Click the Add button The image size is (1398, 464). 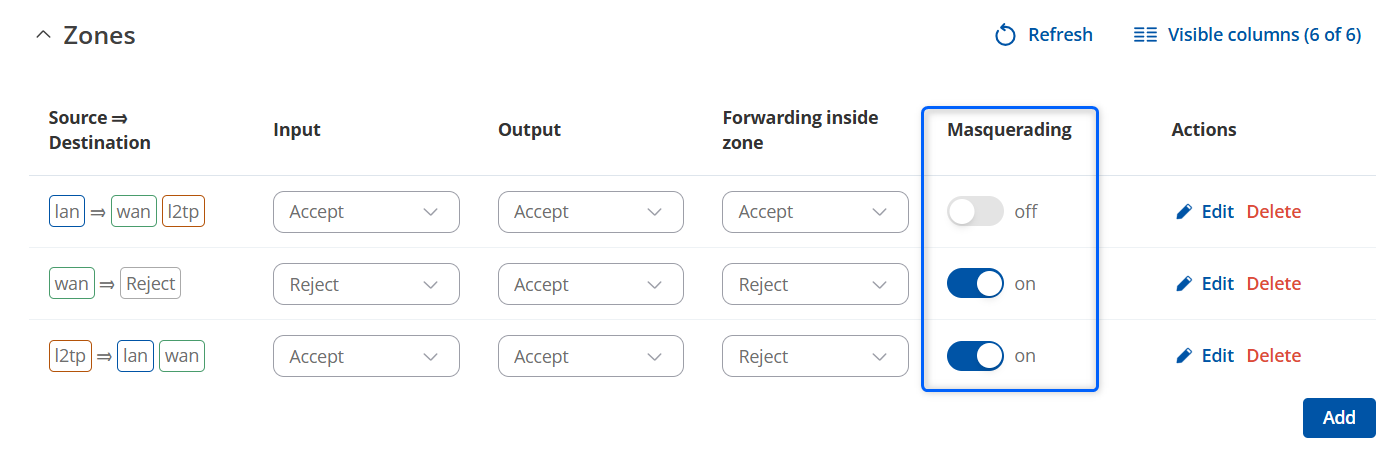click(x=1339, y=418)
